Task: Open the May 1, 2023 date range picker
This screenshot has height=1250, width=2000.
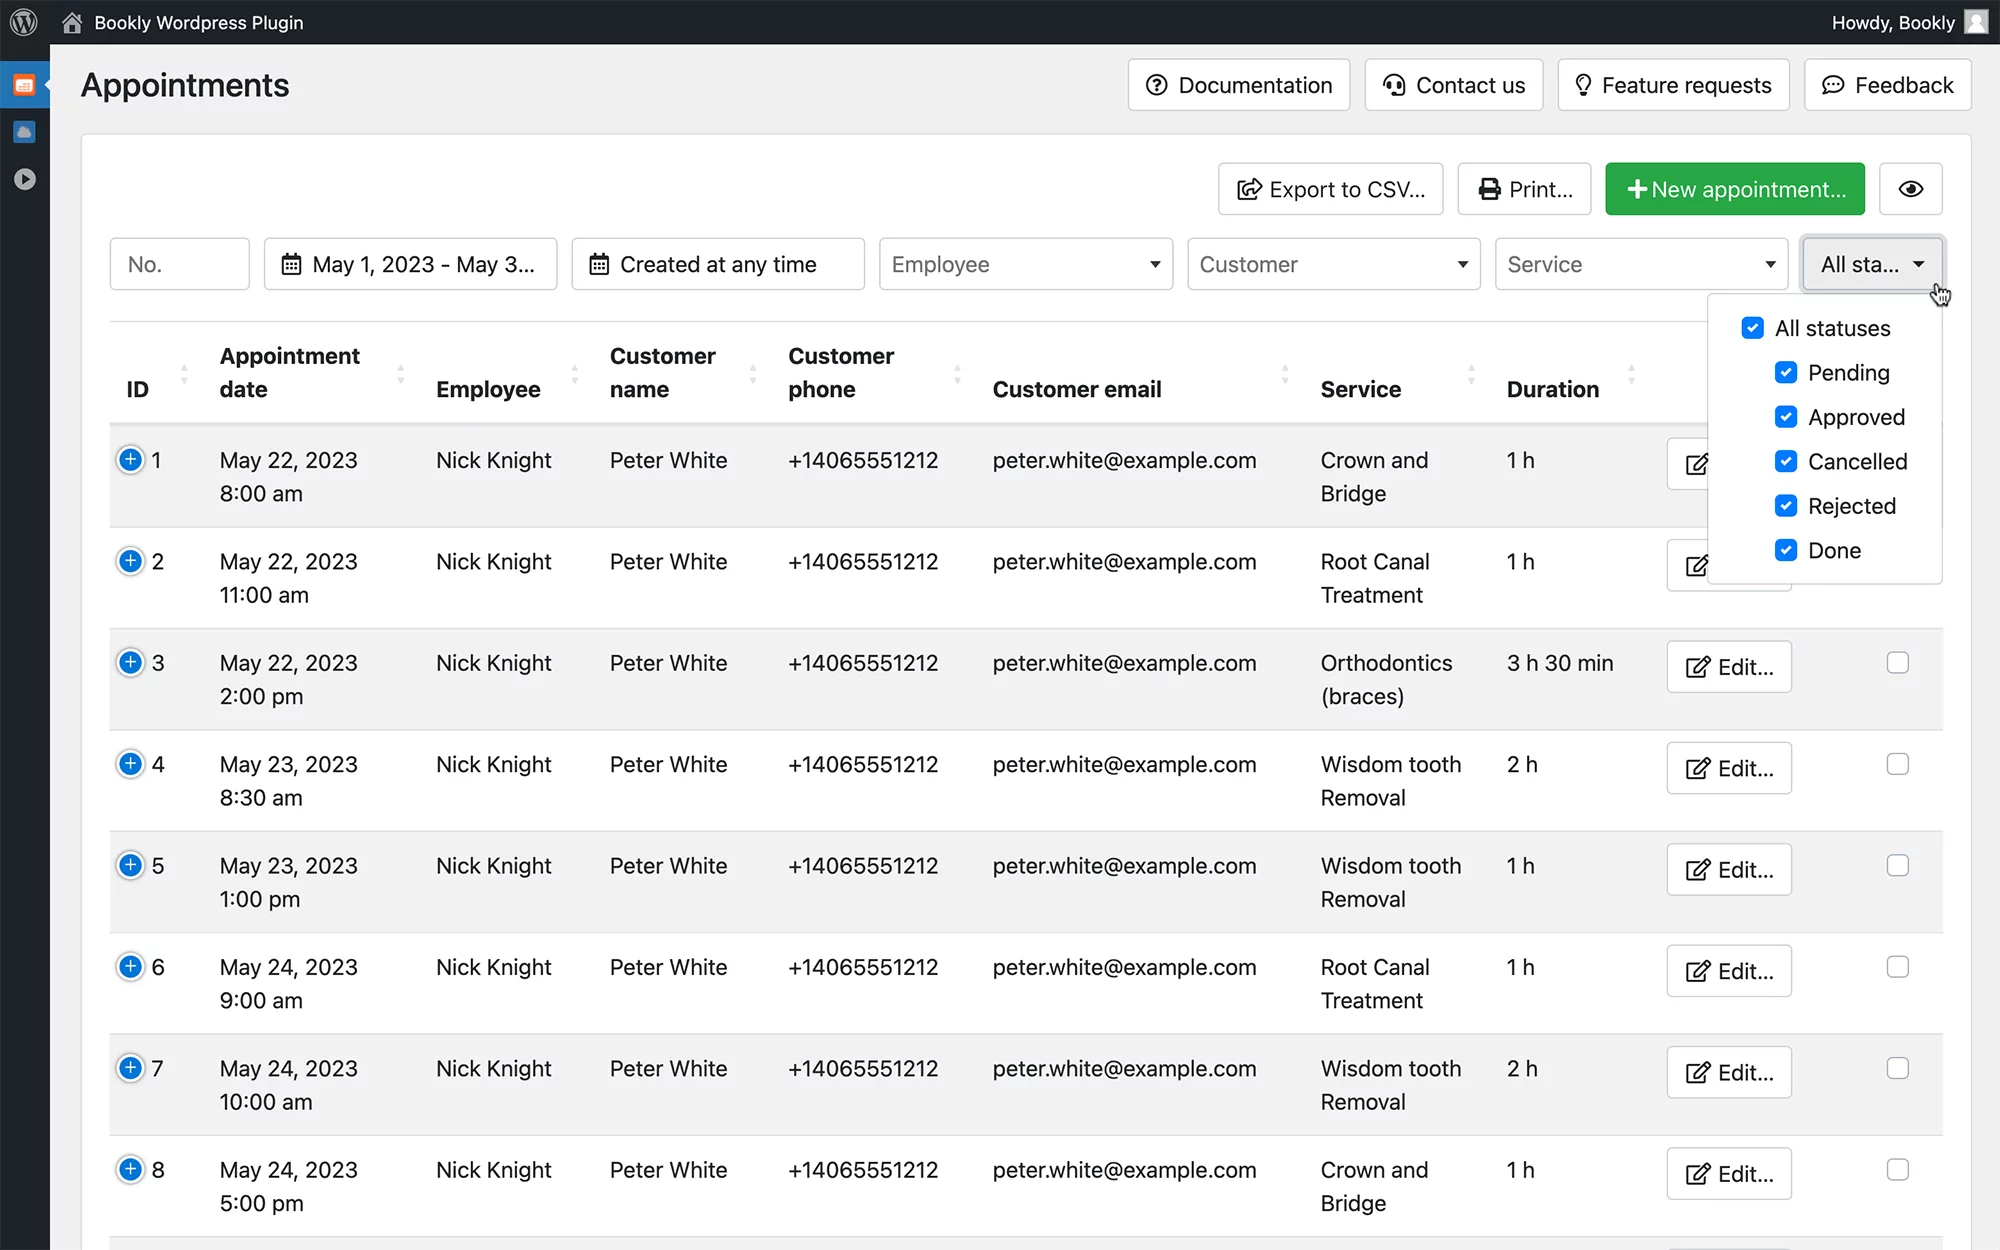Action: pos(410,264)
